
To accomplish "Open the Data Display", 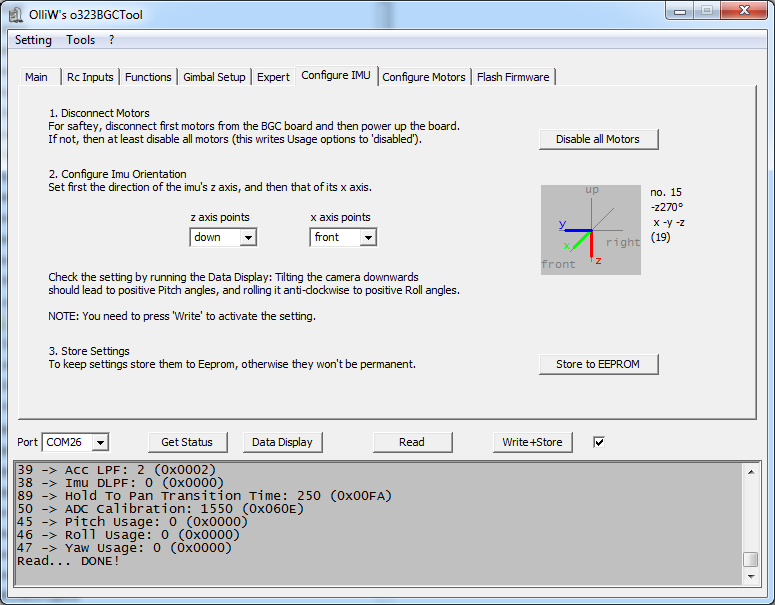I will point(282,442).
